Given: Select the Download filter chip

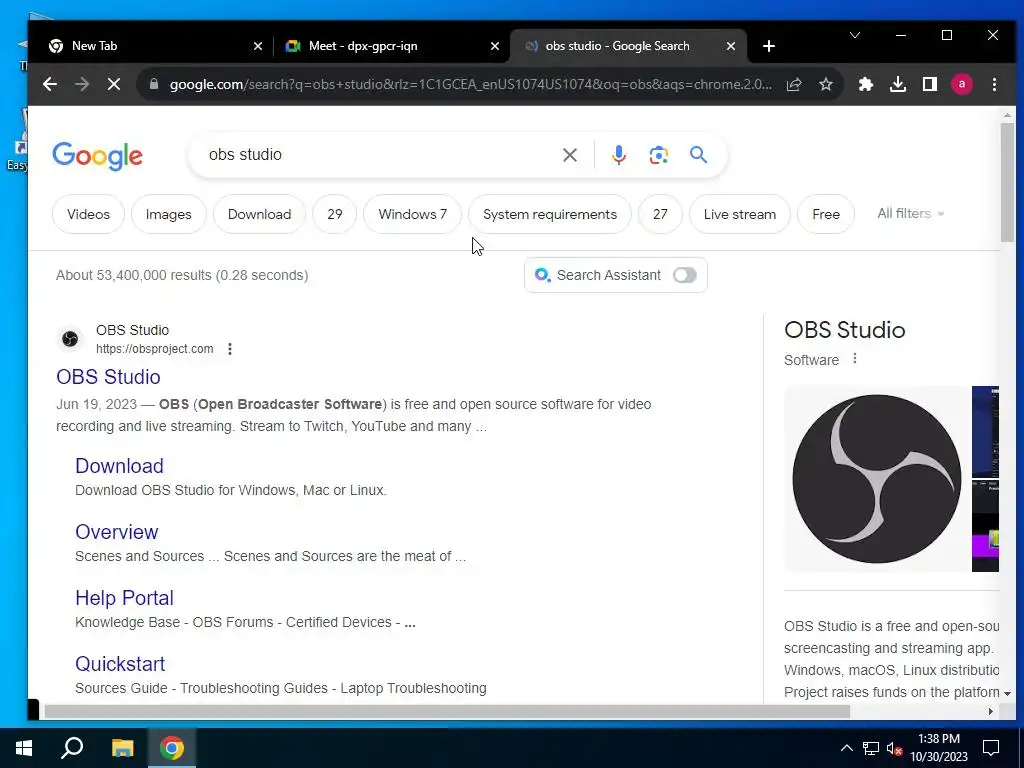Looking at the screenshot, I should [x=259, y=214].
